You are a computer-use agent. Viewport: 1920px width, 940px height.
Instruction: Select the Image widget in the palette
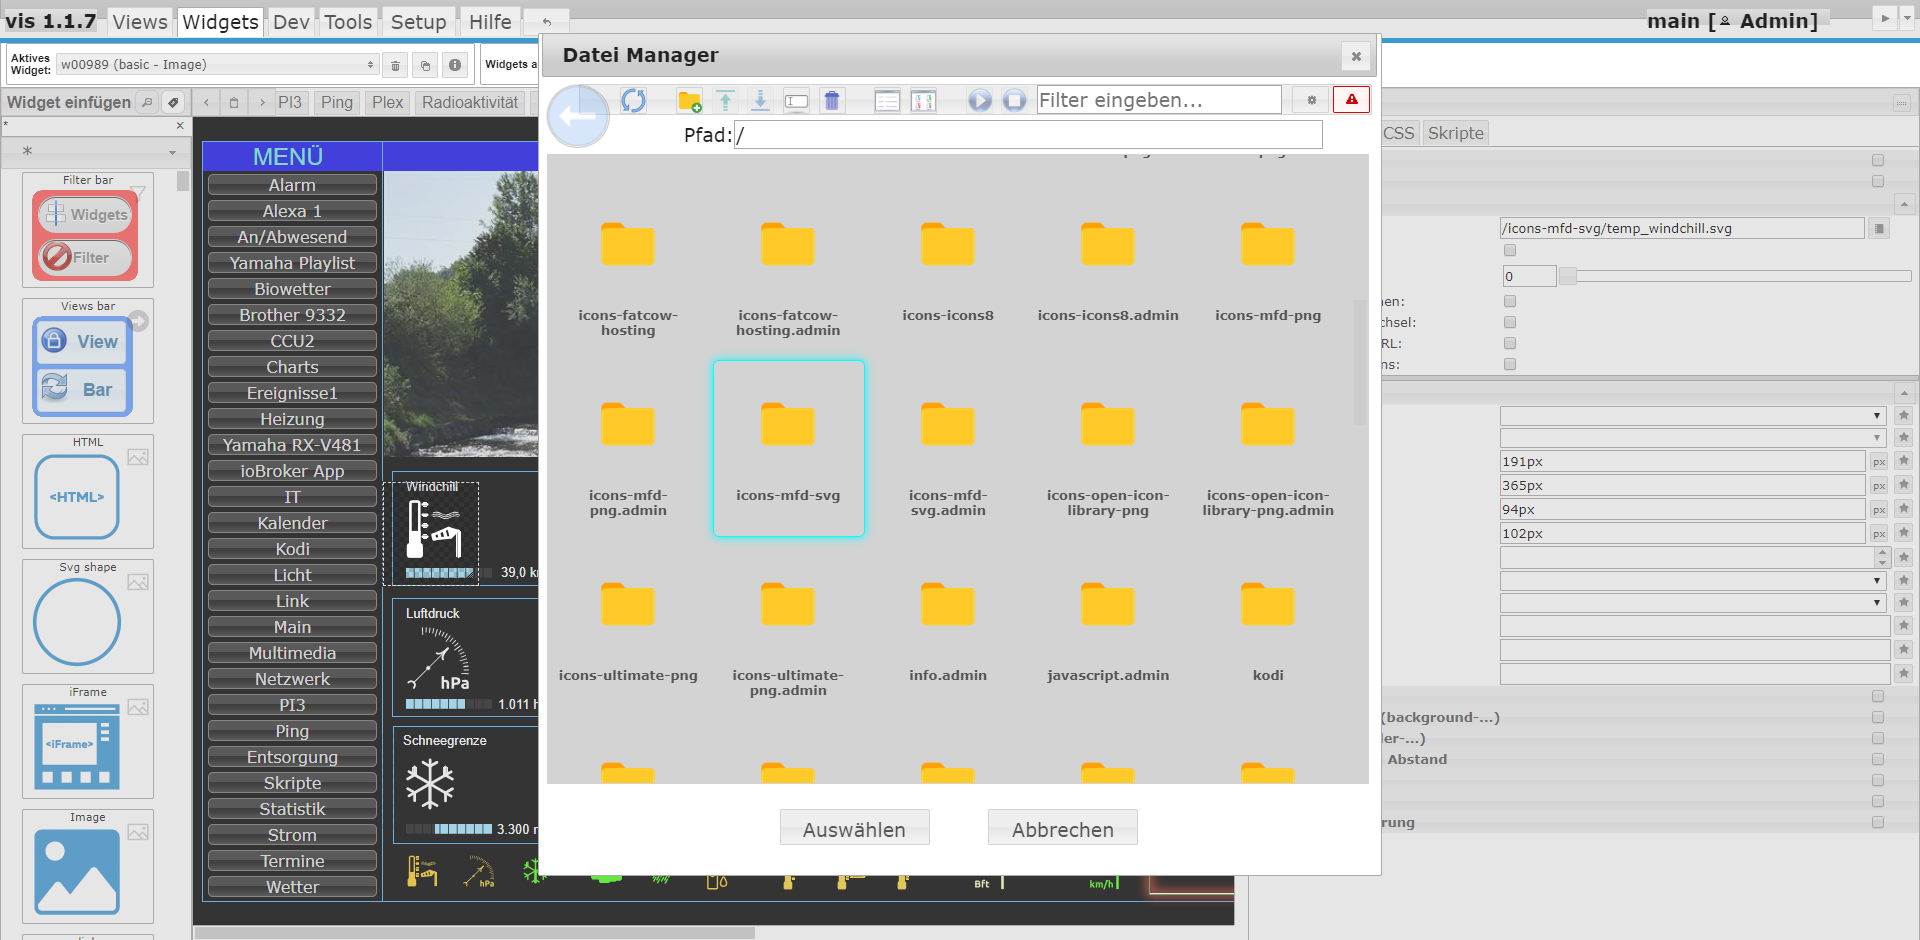[x=88, y=866]
